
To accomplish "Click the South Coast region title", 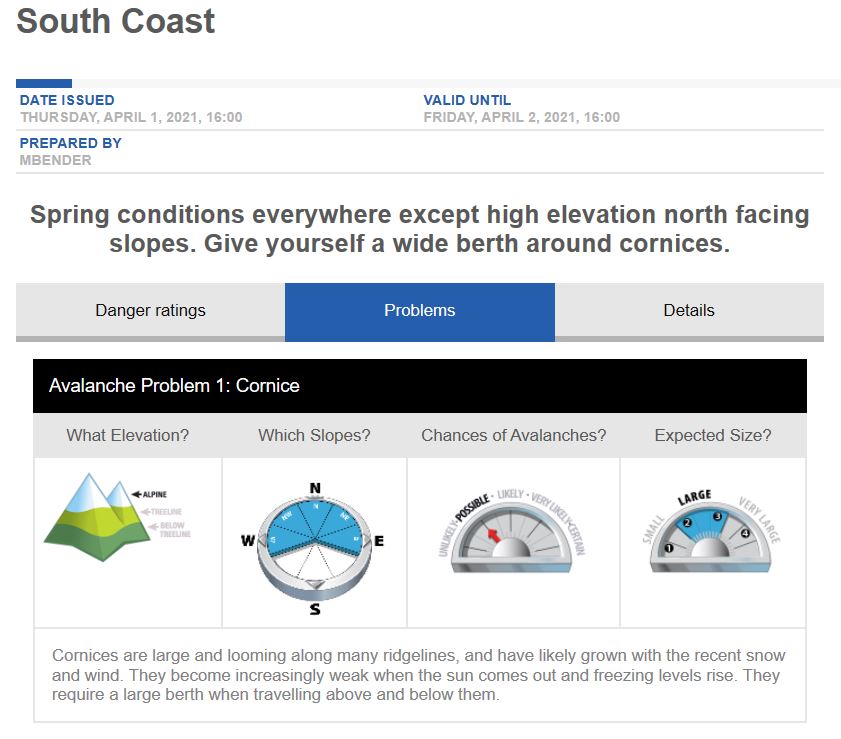I will tap(113, 21).
